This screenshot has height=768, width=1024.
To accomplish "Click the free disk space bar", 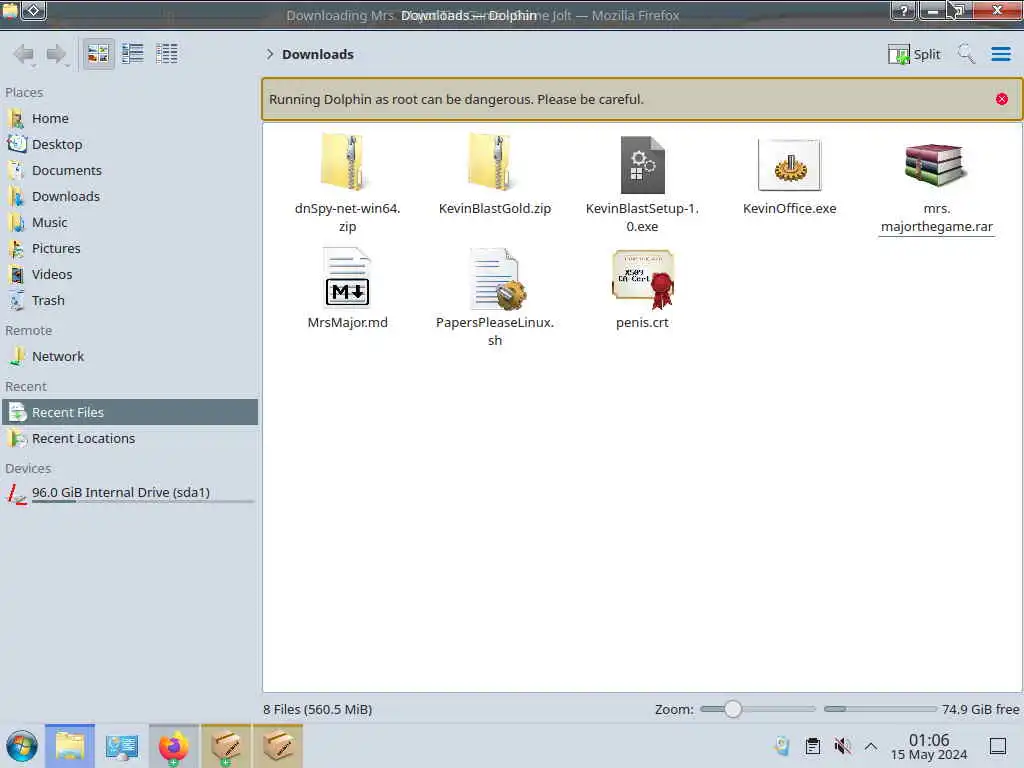I will (880, 709).
